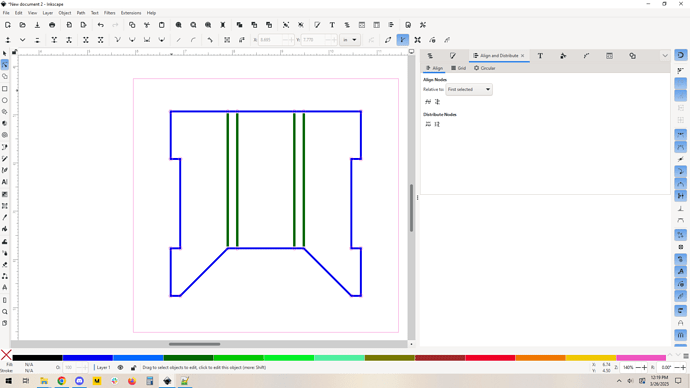Click the Copy icon
This screenshot has width=690, height=388.
coord(132,25)
